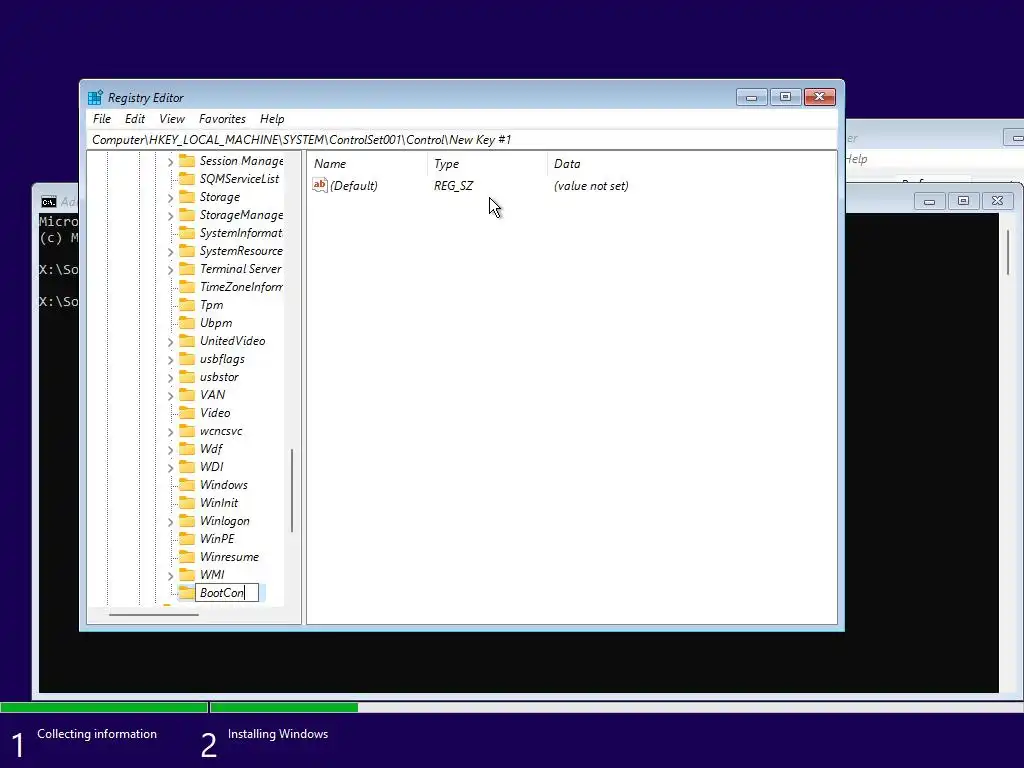
Task: Click the Video folder icon
Action: coord(187,413)
